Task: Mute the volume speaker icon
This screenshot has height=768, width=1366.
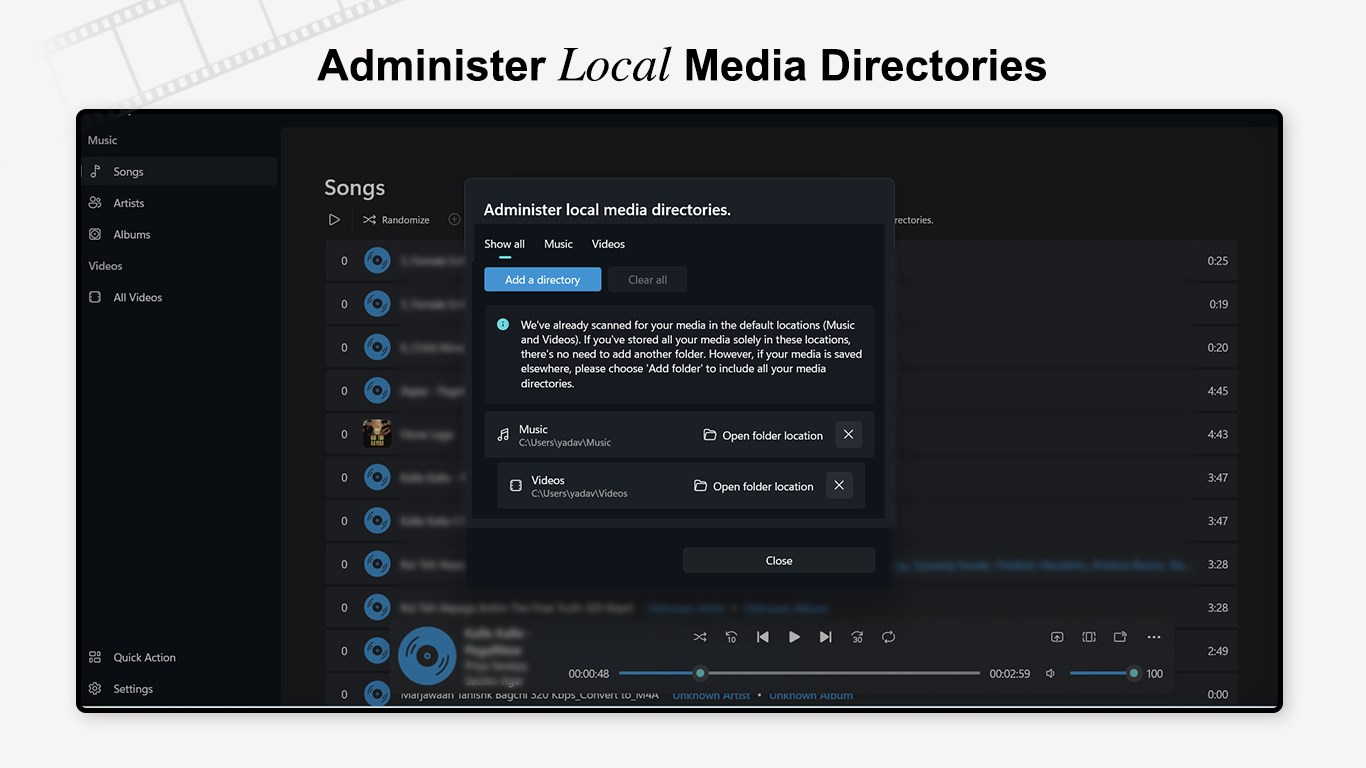Action: [1050, 674]
